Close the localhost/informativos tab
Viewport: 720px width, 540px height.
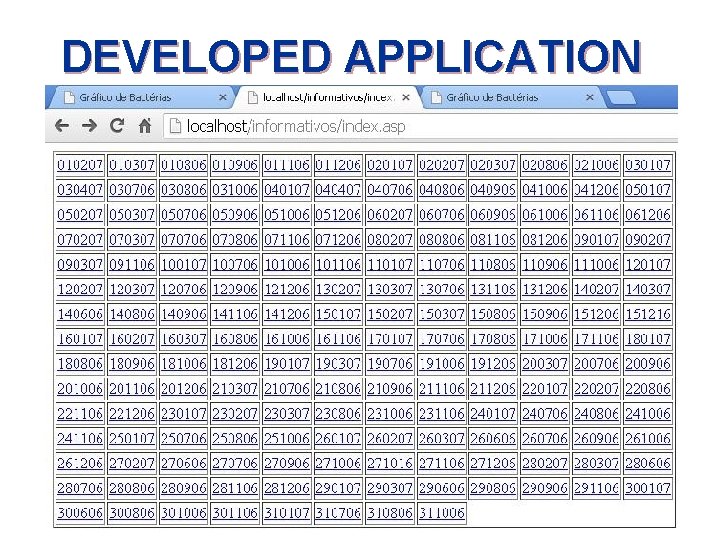405,97
